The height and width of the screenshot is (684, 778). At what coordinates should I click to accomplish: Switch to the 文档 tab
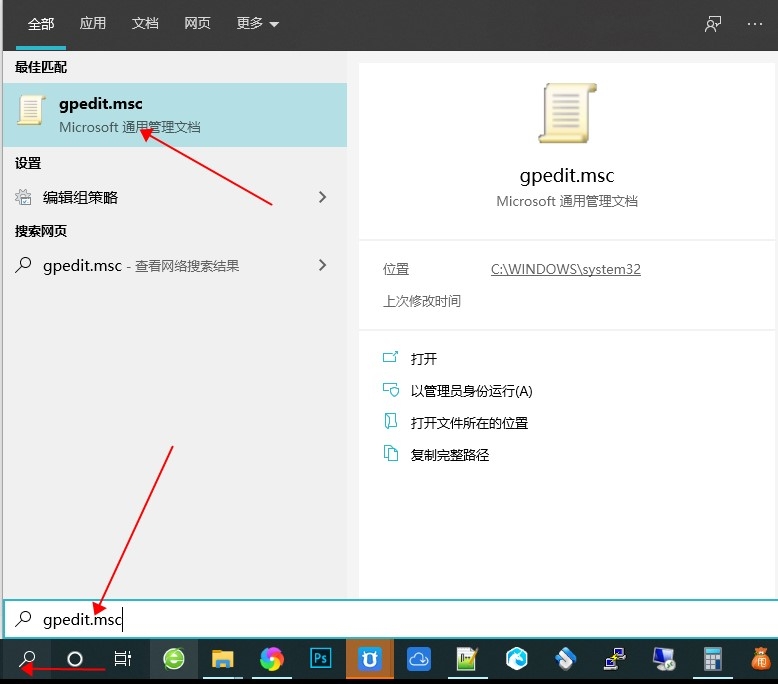145,24
